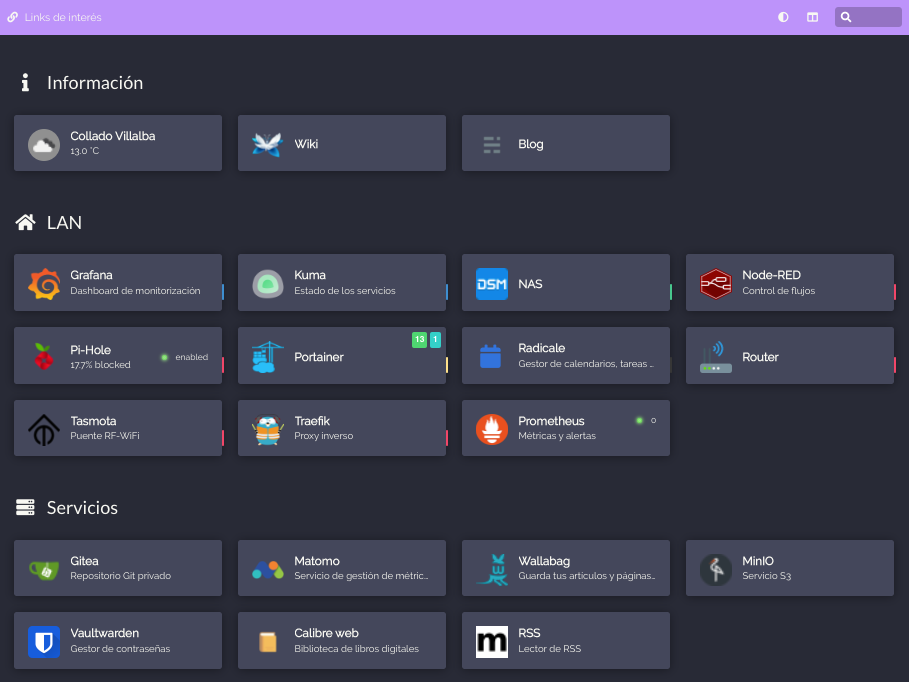Click the Kuma icon for Estado de los servicios
The width and height of the screenshot is (909, 682).
click(268, 282)
